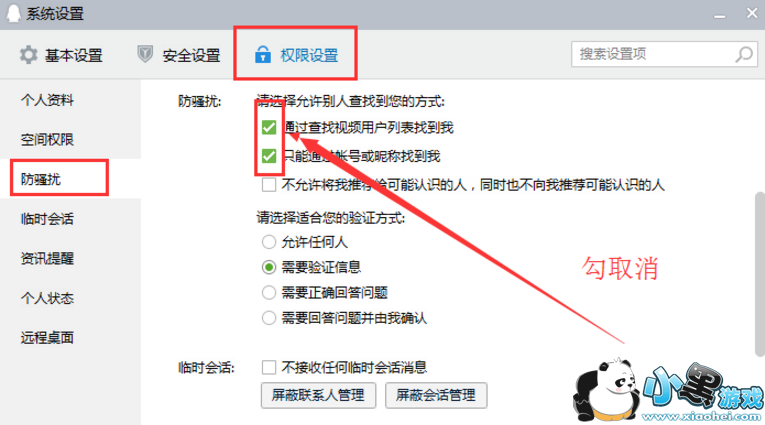
Task: Click the gear icon for 基本设置
Action: point(28,55)
